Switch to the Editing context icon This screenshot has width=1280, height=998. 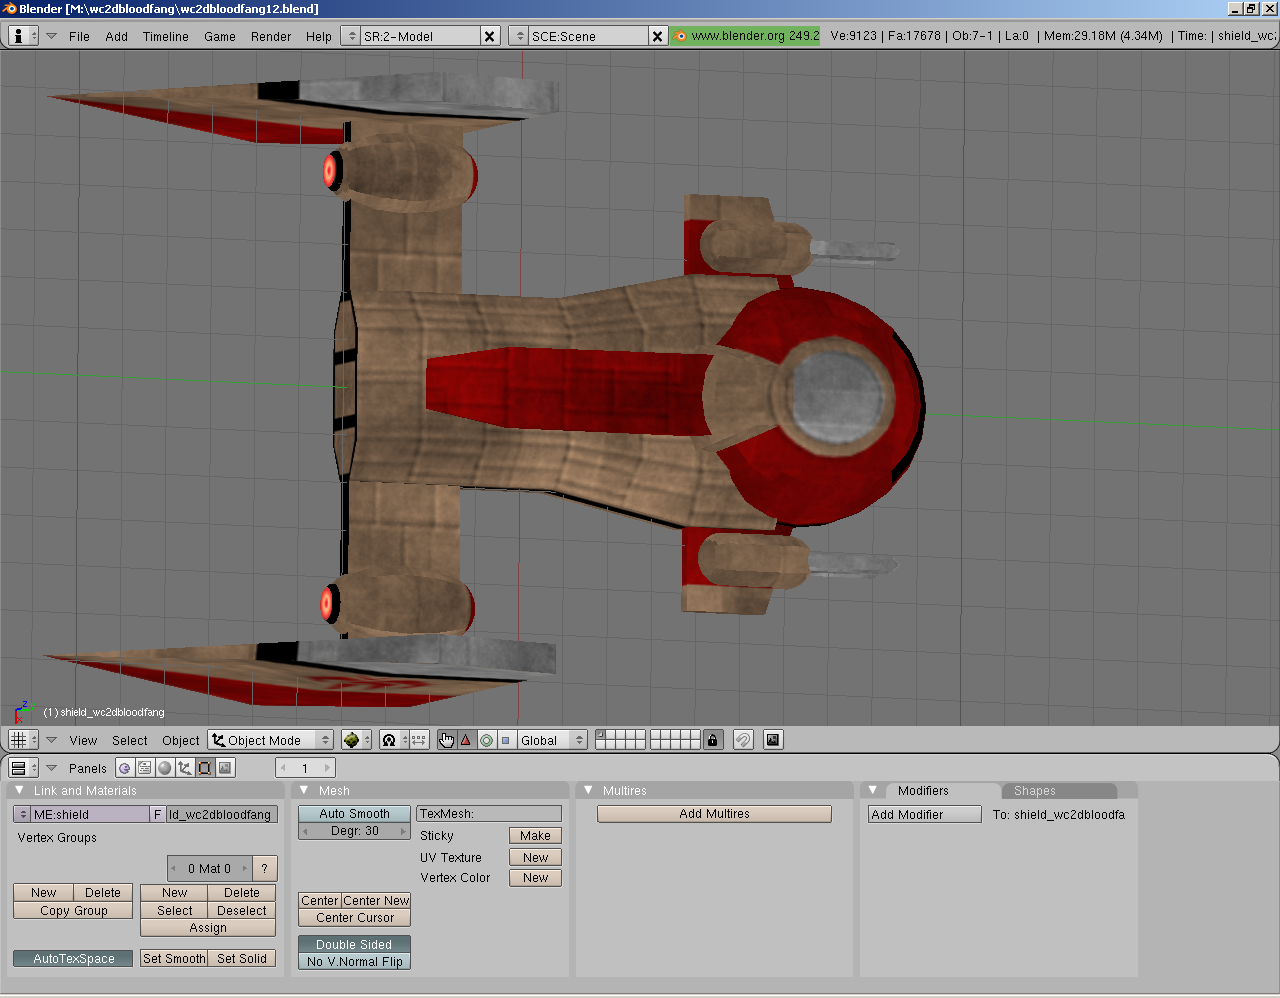tap(205, 768)
